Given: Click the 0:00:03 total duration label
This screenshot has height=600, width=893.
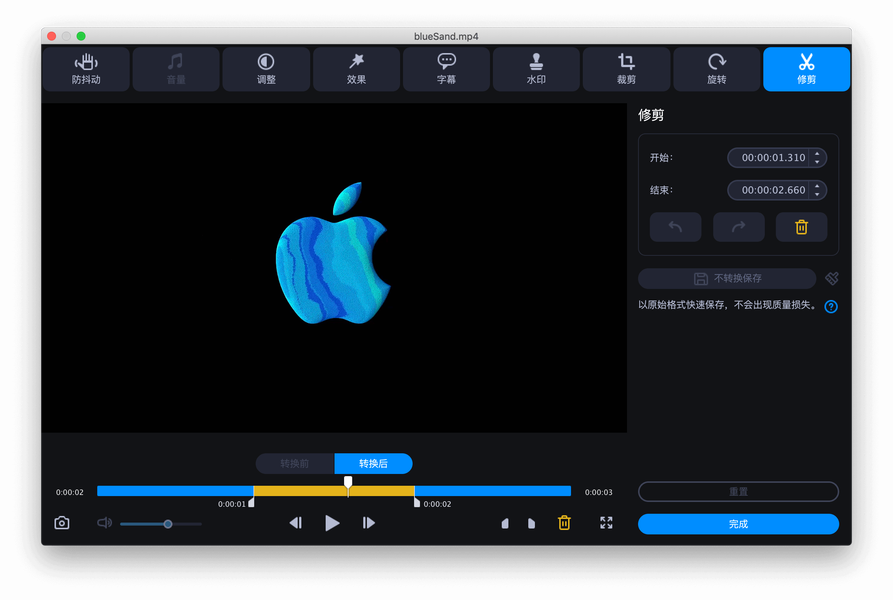Looking at the screenshot, I should pos(599,492).
